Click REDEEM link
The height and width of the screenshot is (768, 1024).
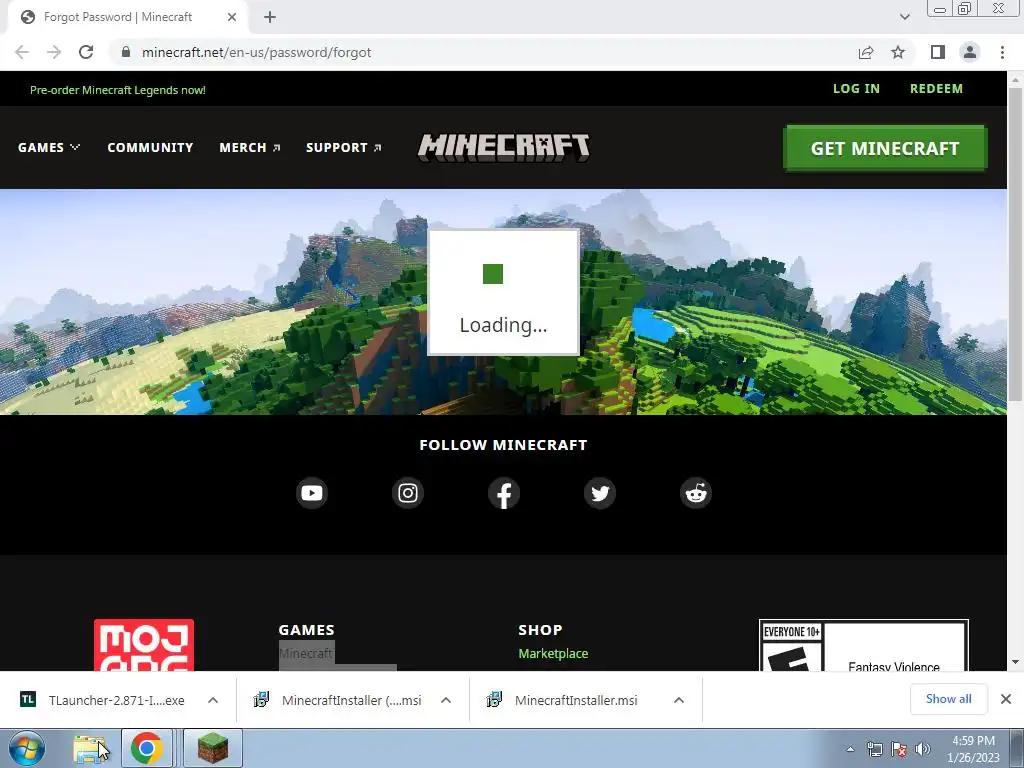point(936,89)
